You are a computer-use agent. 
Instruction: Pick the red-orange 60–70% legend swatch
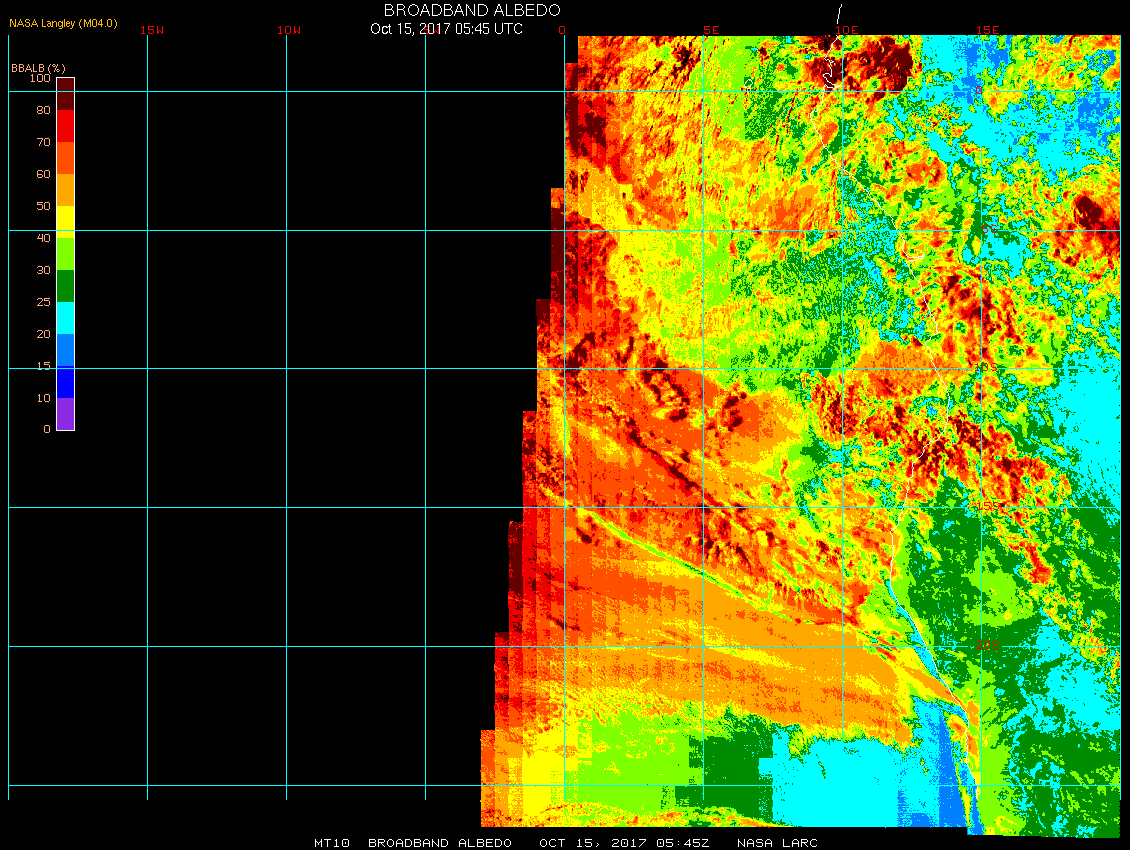[65, 158]
